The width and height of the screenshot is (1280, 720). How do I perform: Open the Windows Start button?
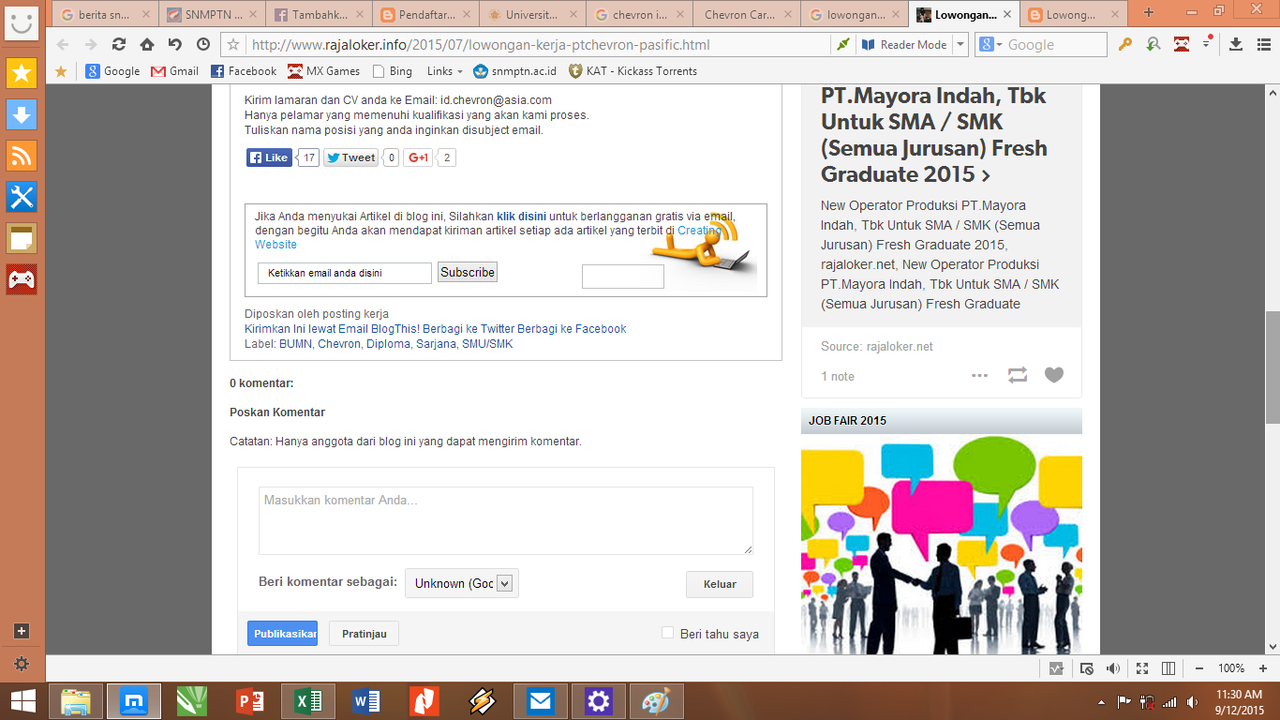click(22, 702)
